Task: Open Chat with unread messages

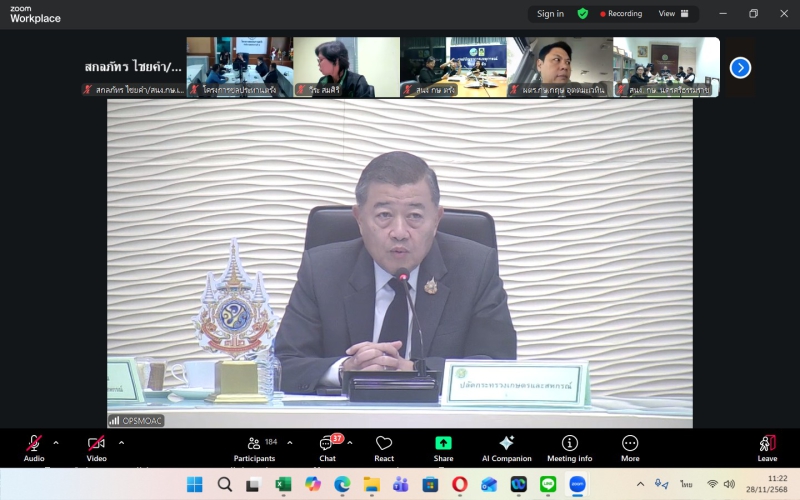Action: tap(327, 445)
